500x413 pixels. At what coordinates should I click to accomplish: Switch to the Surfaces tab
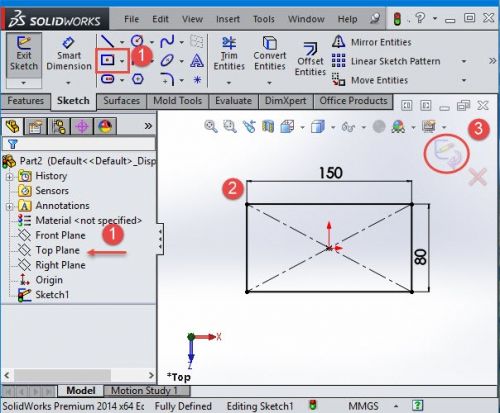121,101
